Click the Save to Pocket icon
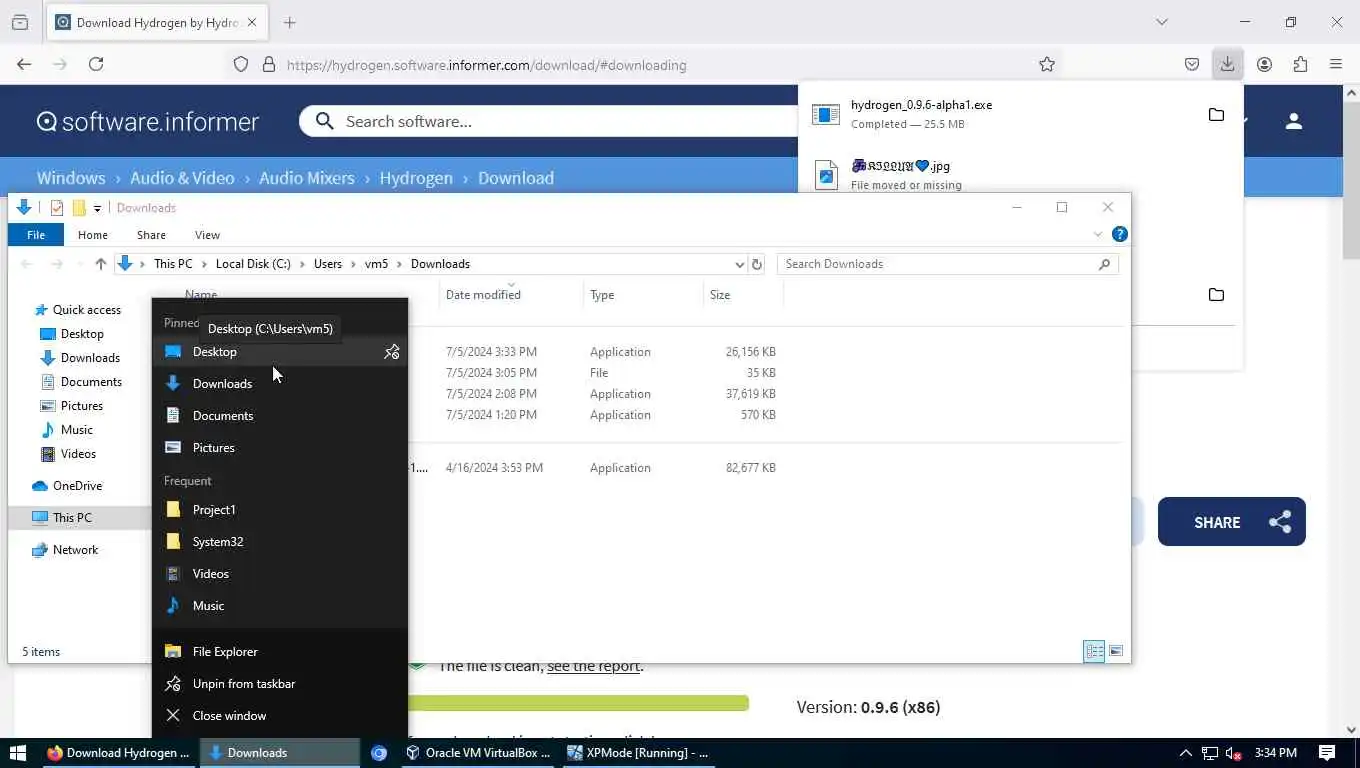The height and width of the screenshot is (768, 1360). (x=1192, y=64)
